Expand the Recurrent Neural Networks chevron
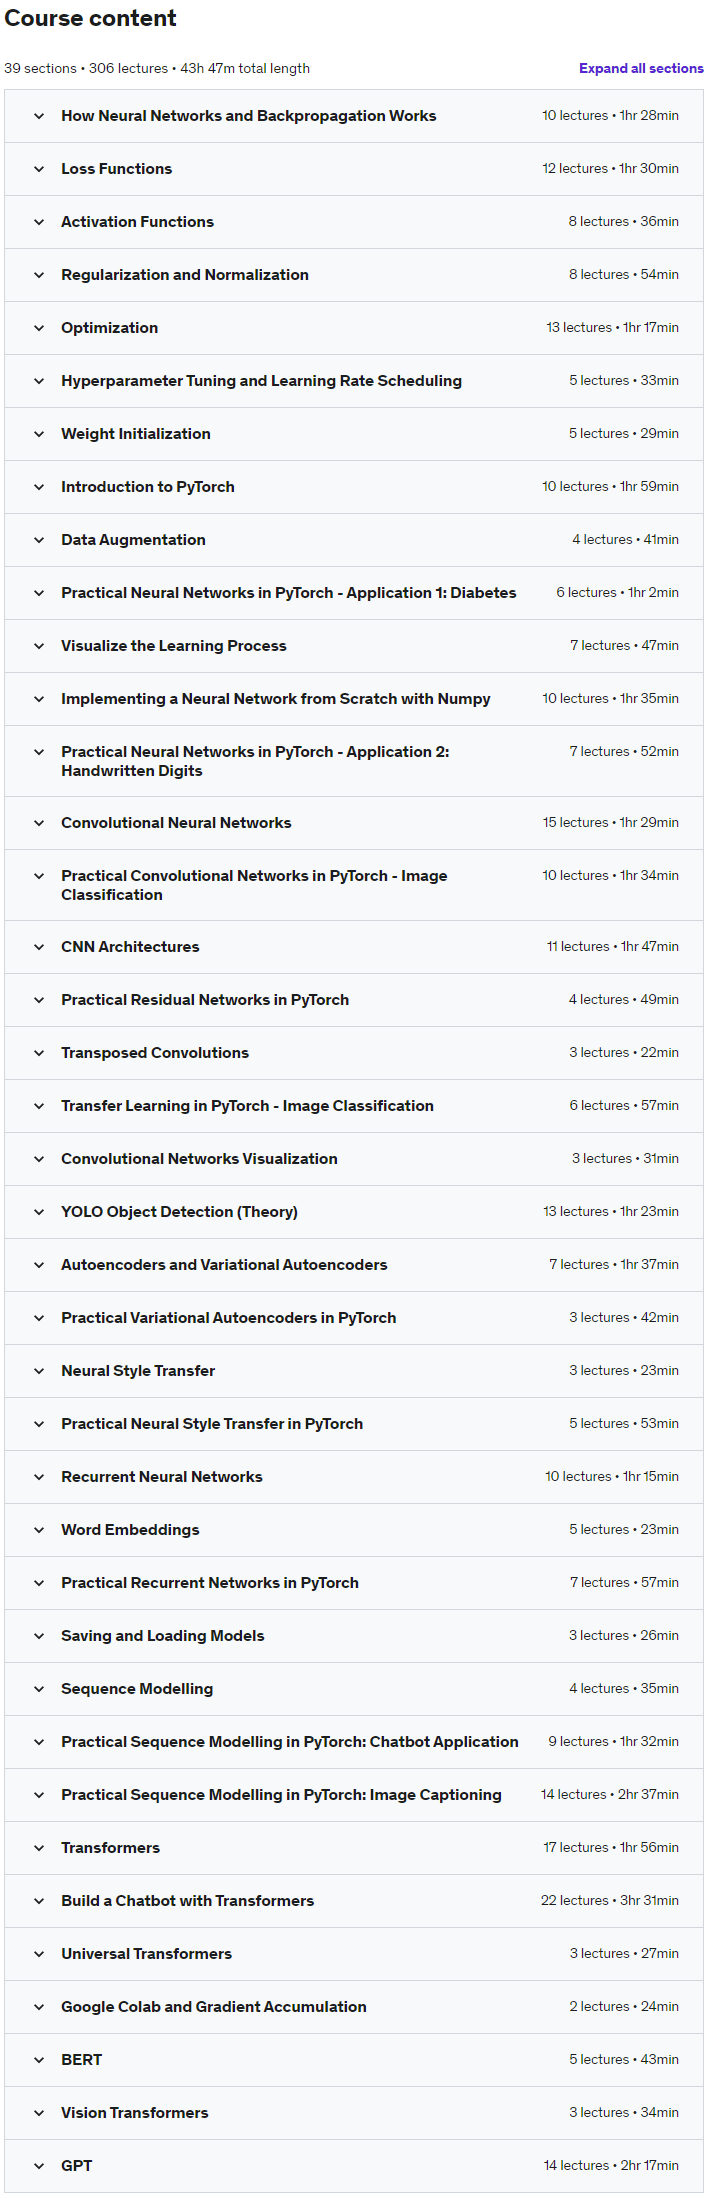This screenshot has width=708, height=2205. [39, 1477]
